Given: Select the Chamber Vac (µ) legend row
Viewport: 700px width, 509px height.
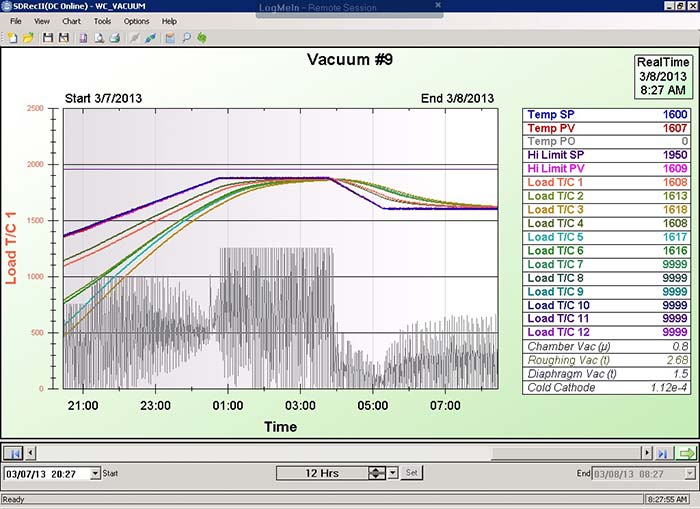Looking at the screenshot, I should pos(606,346).
